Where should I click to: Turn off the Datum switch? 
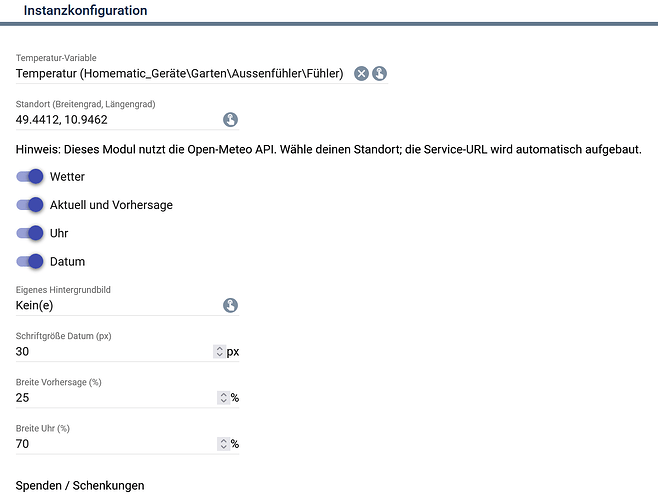pos(30,262)
